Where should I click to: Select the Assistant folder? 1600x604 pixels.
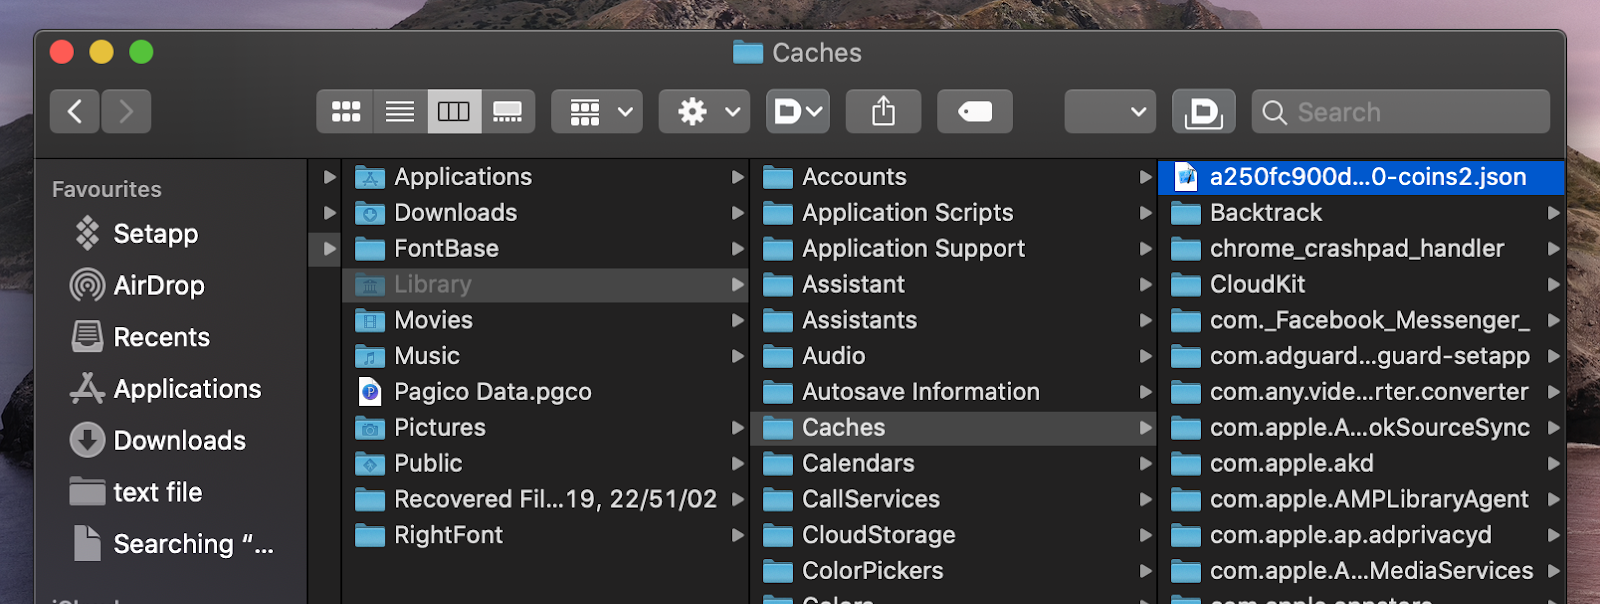coord(954,285)
